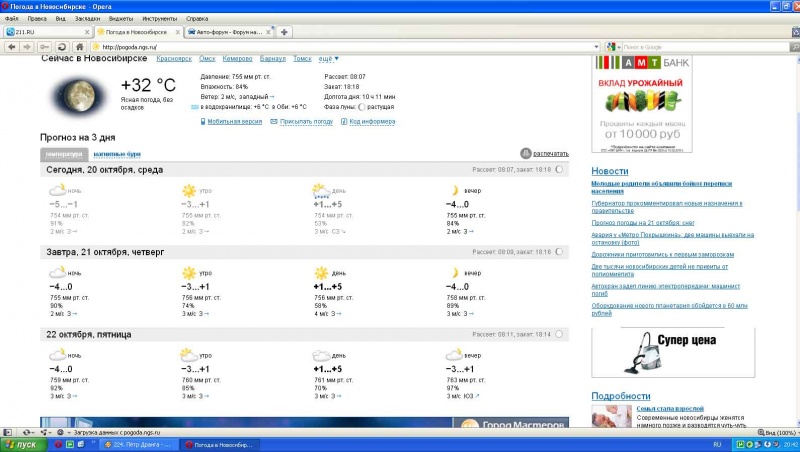Screen dimensions: 800x452
Task: Open taskbar item Погода в Новосибир...
Action: click(219, 444)
